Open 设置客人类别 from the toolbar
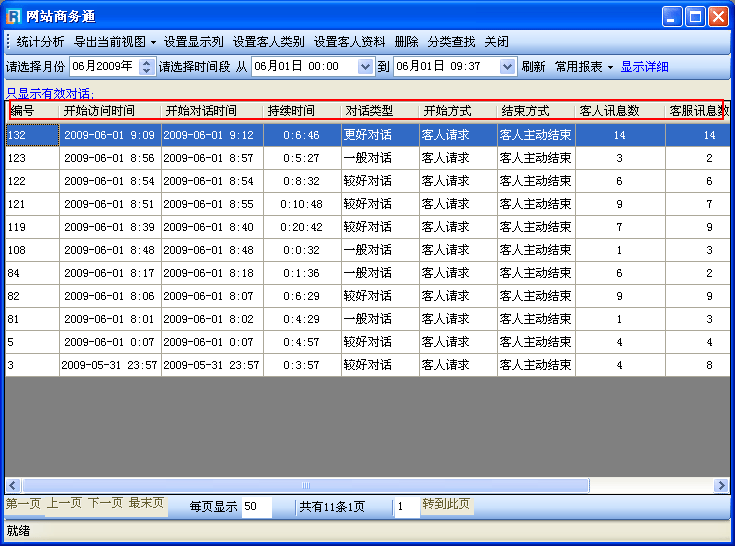Screen dimensions: 735x546 (268, 42)
